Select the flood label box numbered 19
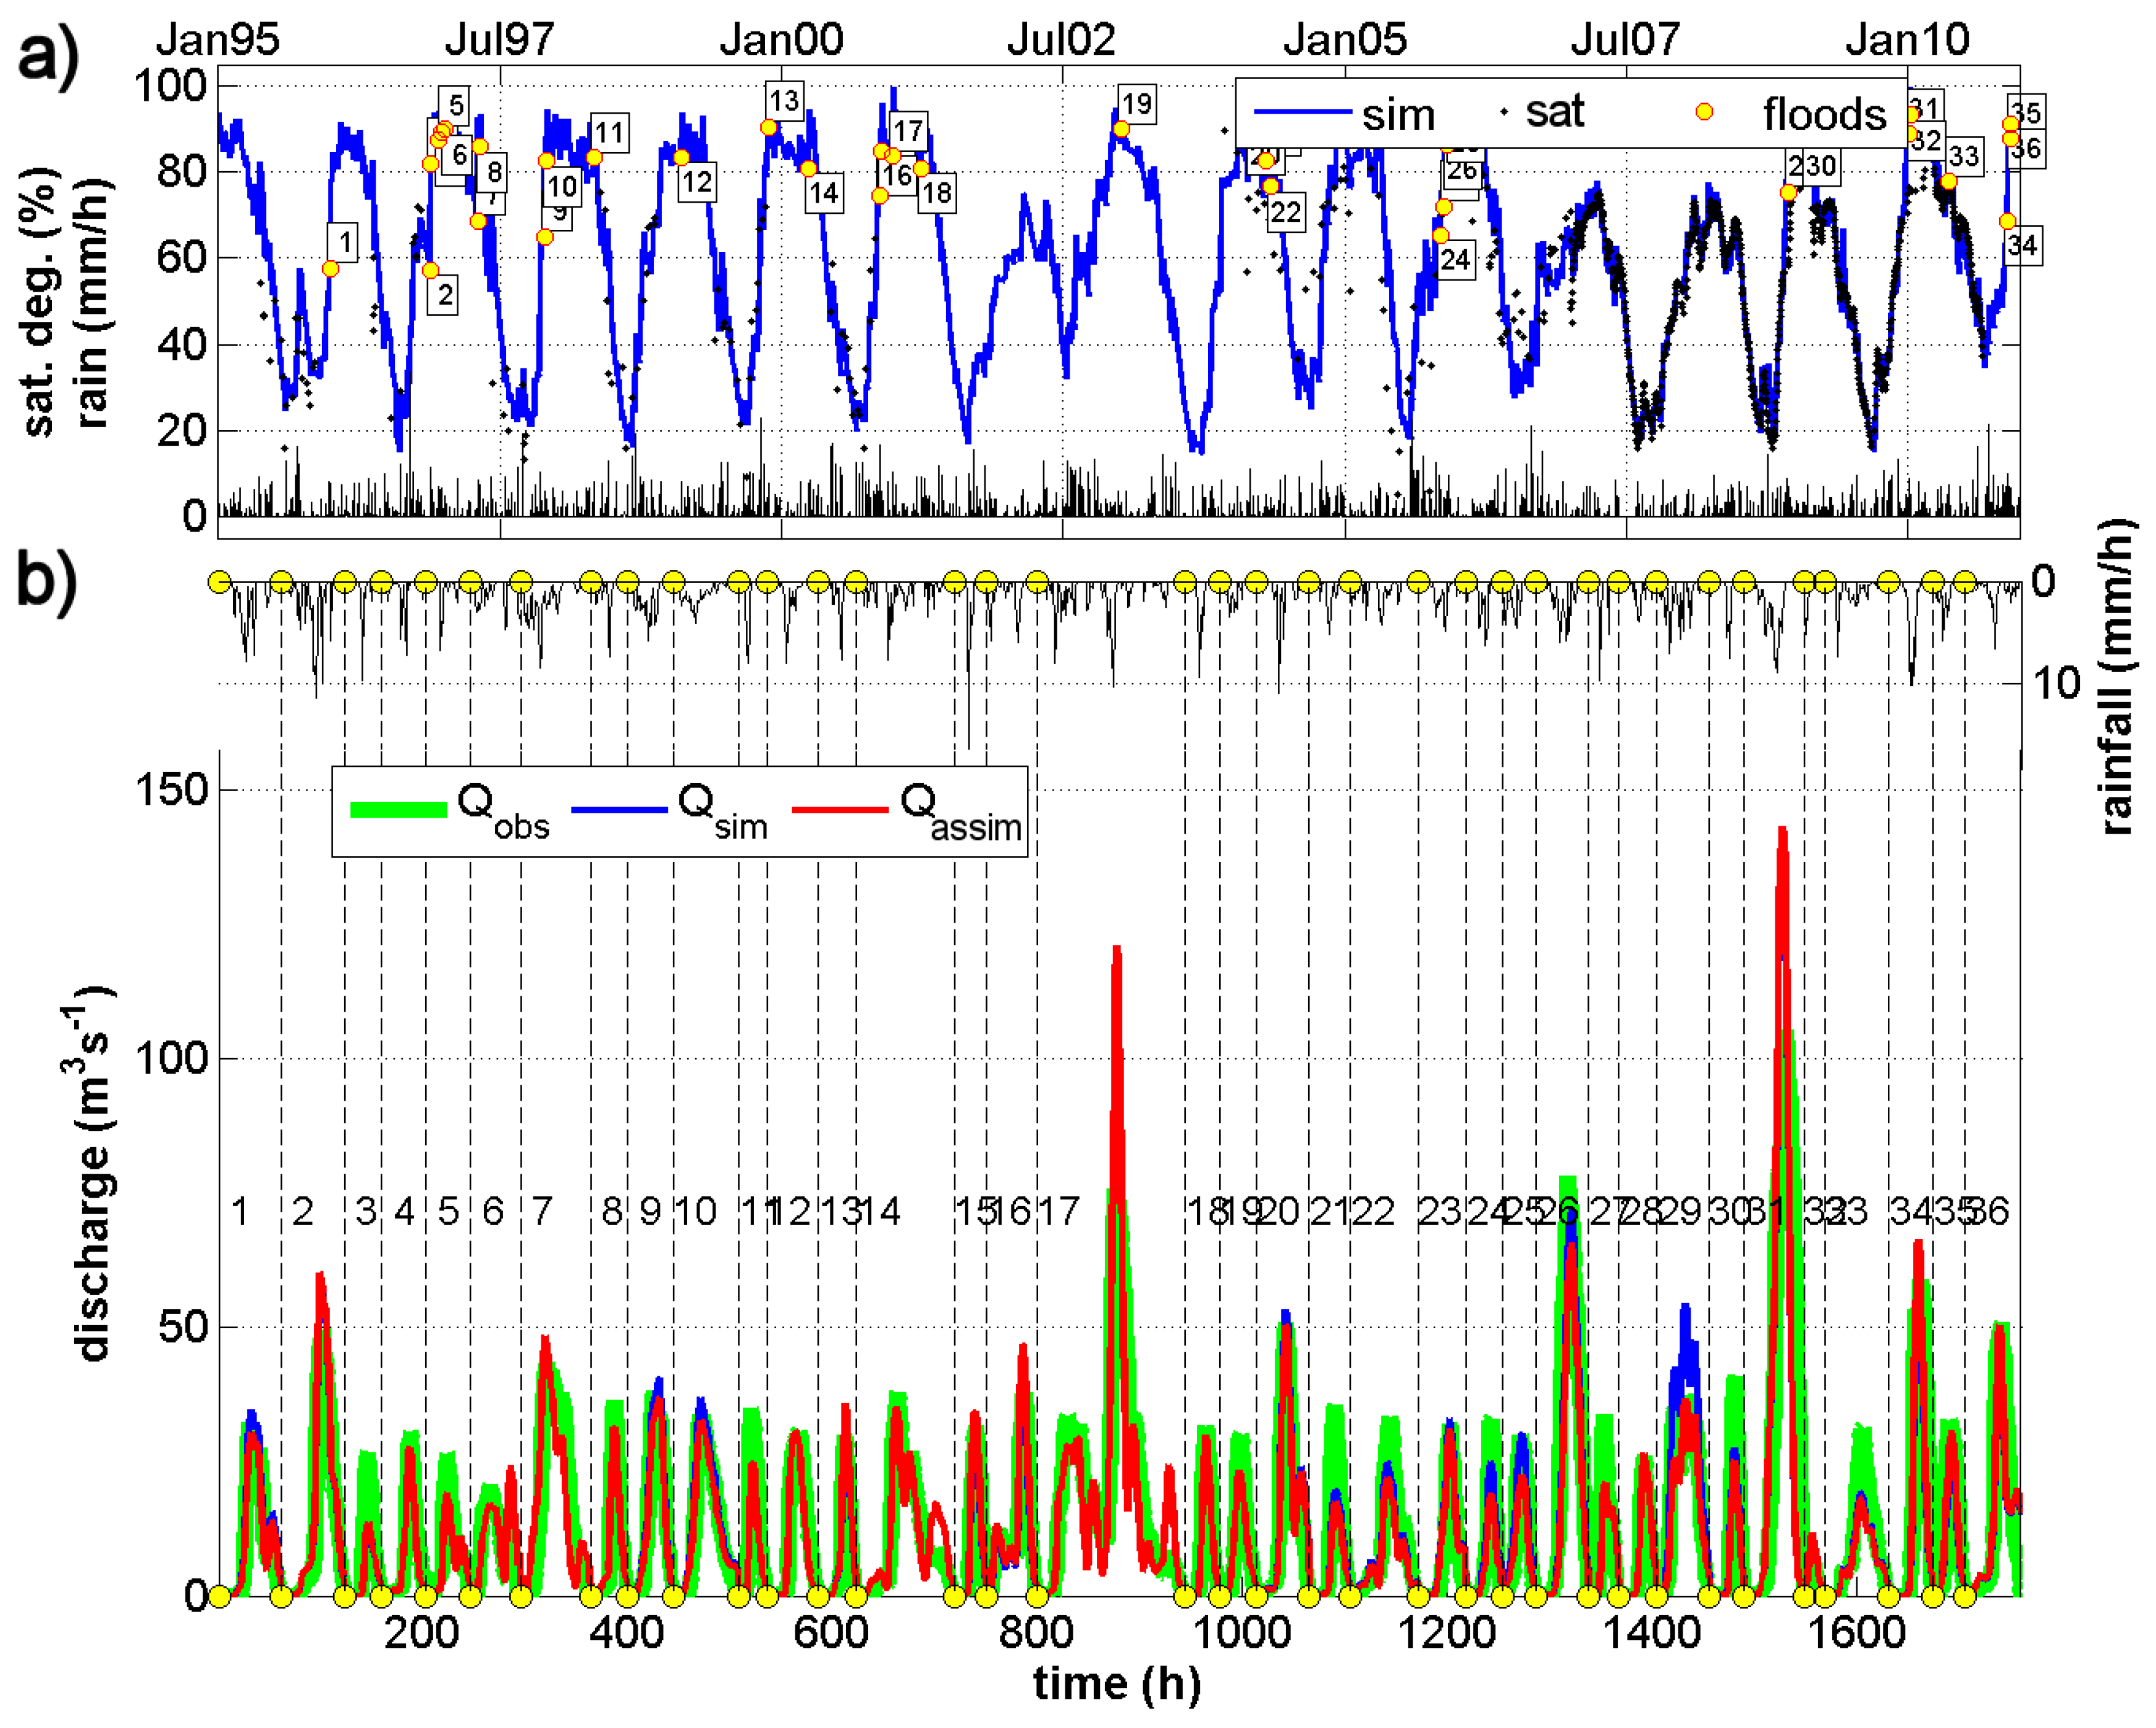Image resolution: width=2156 pixels, height=1728 pixels. point(1136,104)
